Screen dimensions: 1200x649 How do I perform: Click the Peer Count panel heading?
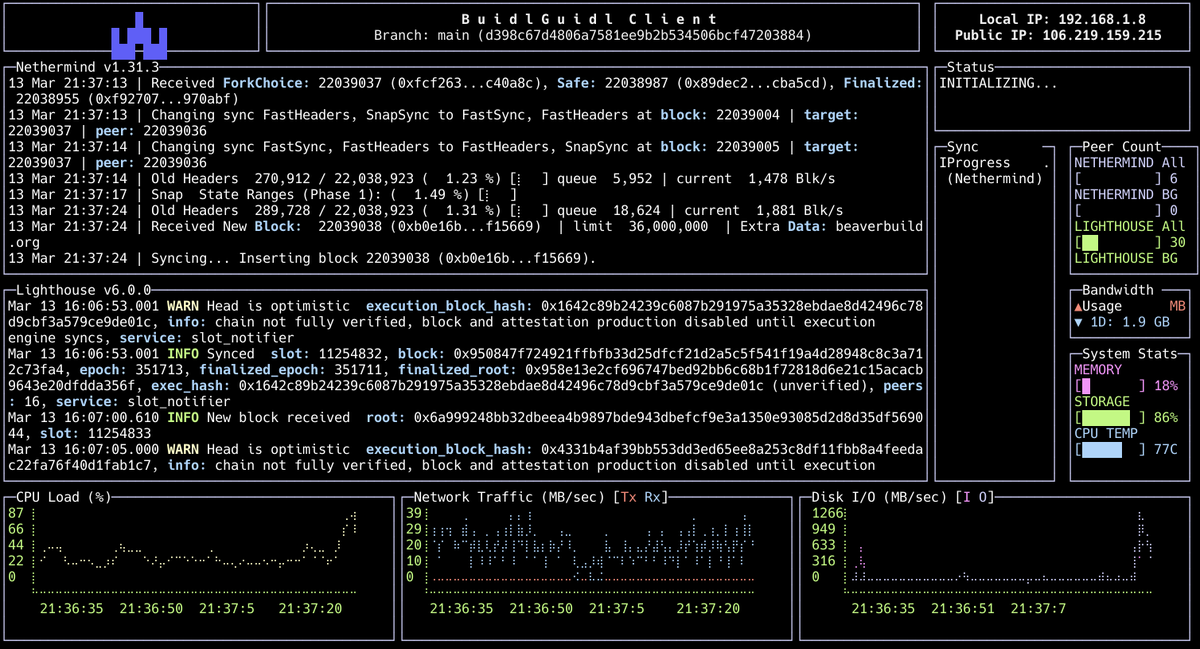coord(1122,147)
